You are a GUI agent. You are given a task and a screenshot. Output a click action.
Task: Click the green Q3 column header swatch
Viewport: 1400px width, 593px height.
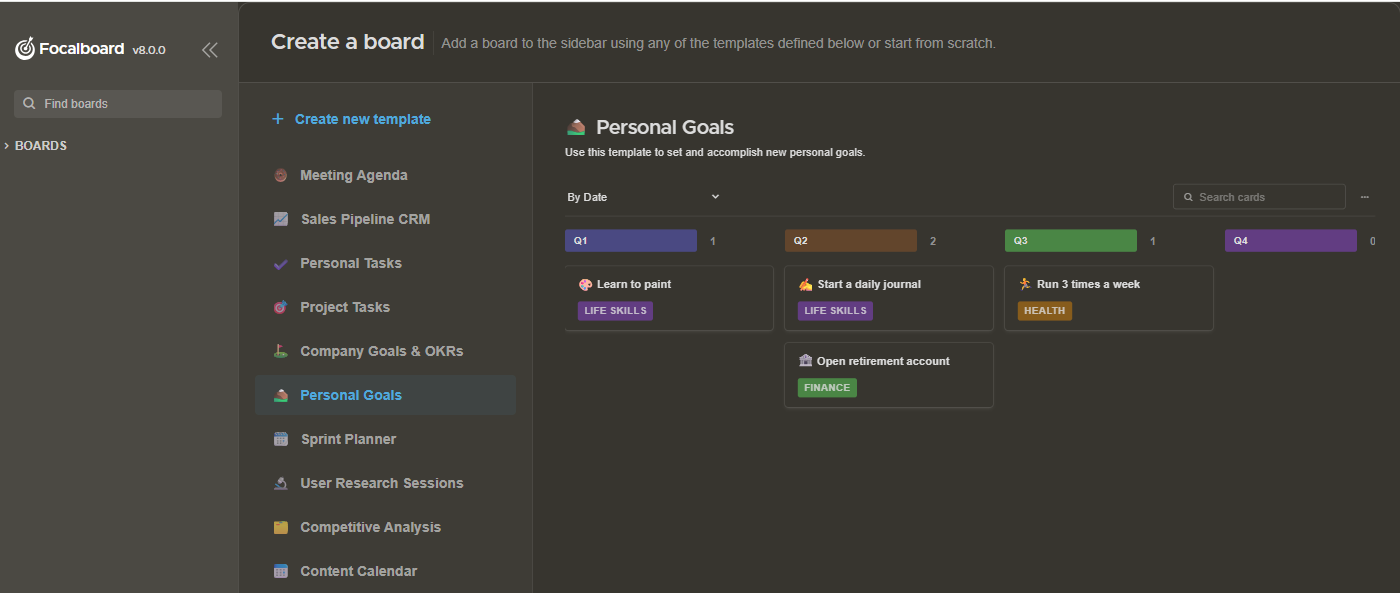[x=1070, y=240]
